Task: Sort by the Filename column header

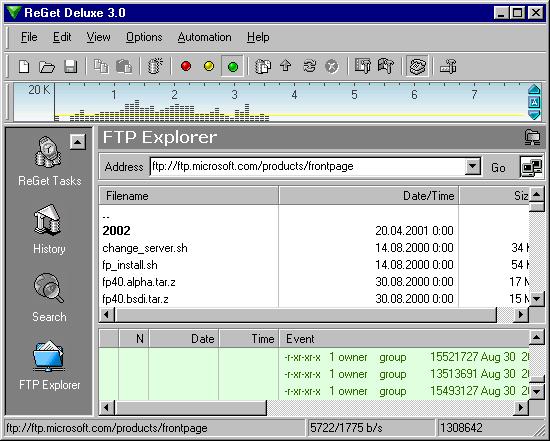Action: [x=189, y=195]
